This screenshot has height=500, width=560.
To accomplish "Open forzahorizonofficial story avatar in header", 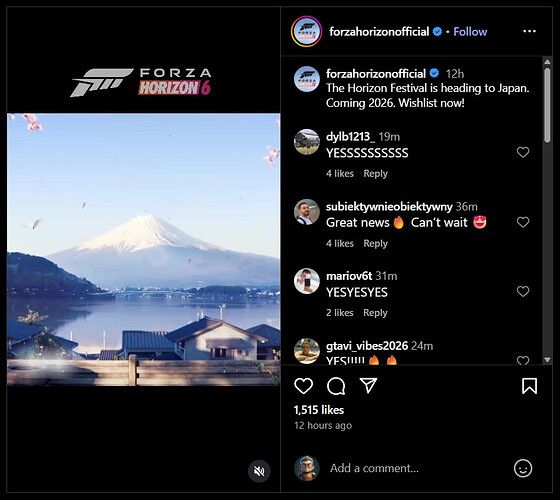I will [x=306, y=31].
